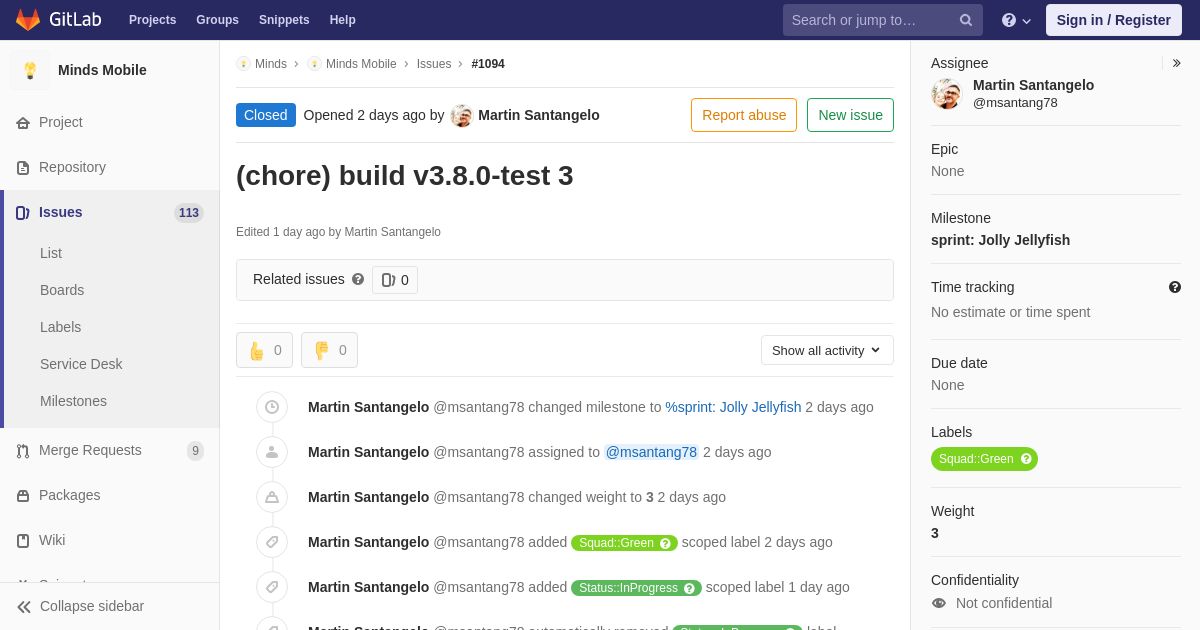Click the Packages icon in sidebar
This screenshot has height=630, width=1200.
23,496
